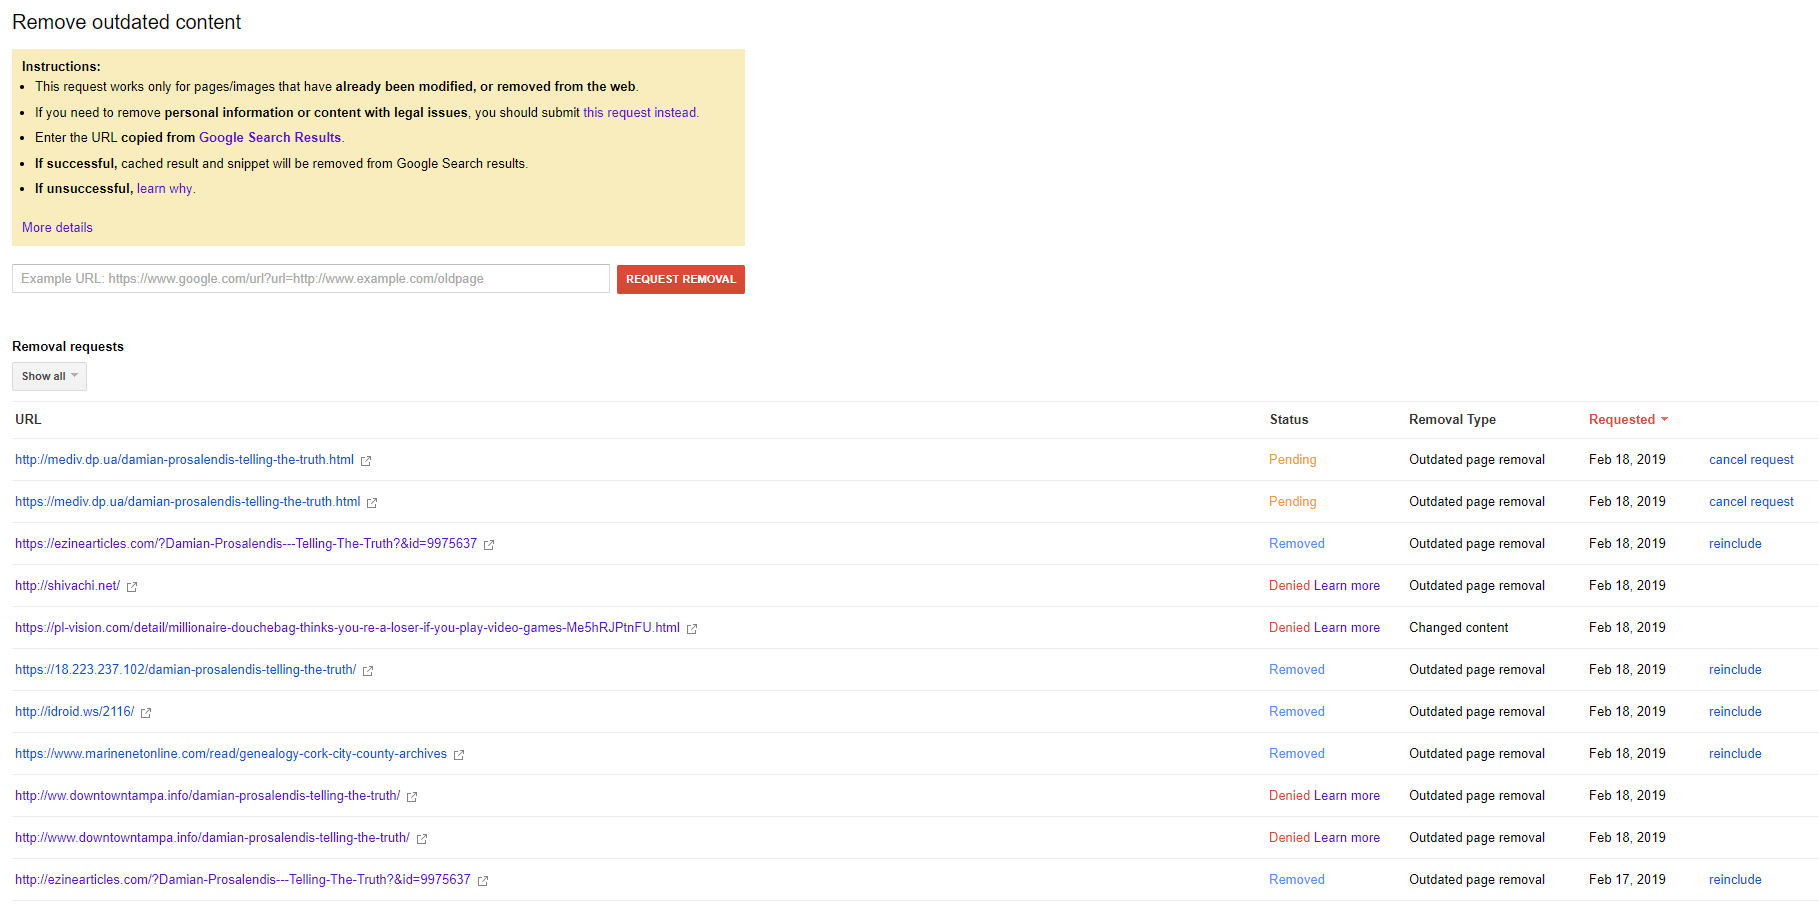Open external link icon for http://ezinearticles.com URL

click(x=483, y=881)
